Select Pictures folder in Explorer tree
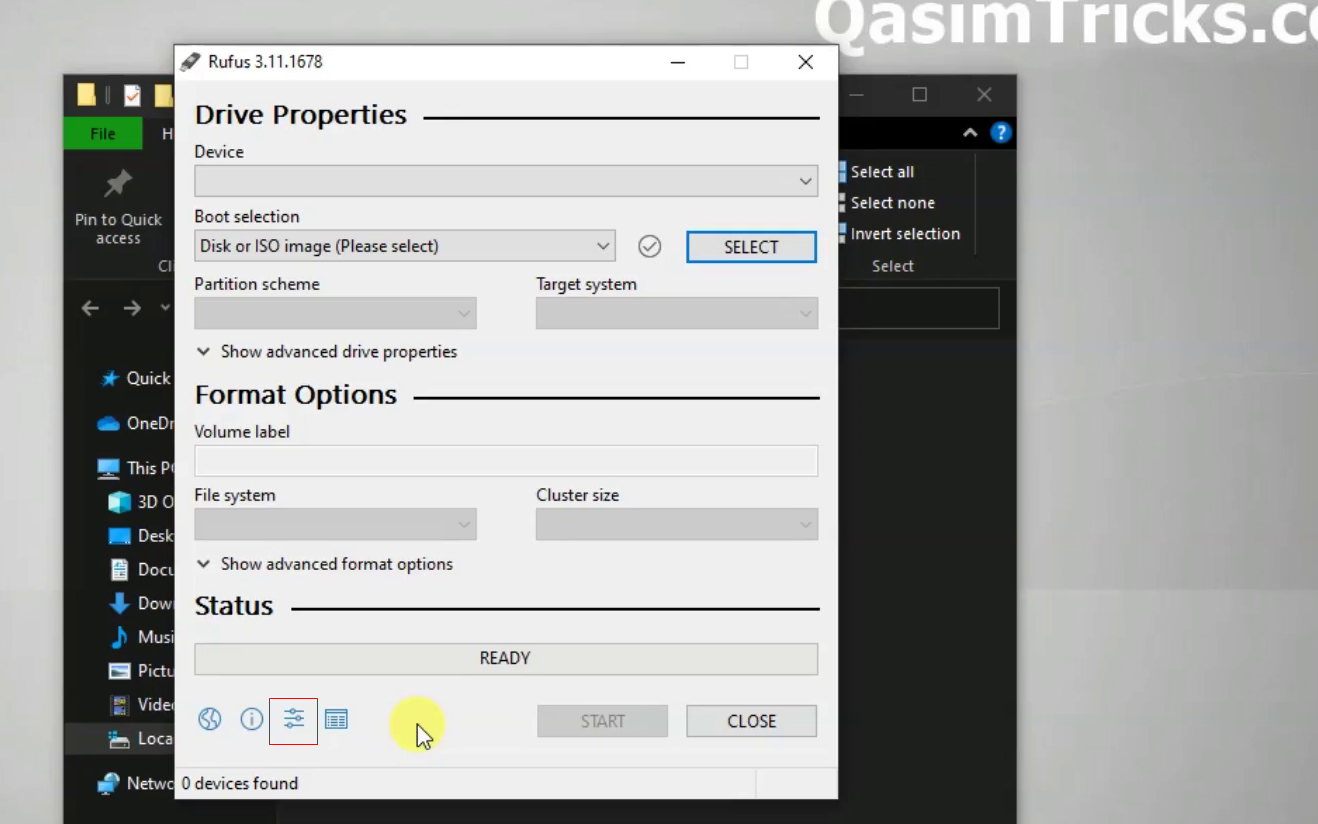Screen dimensions: 1318x824 pos(140,671)
